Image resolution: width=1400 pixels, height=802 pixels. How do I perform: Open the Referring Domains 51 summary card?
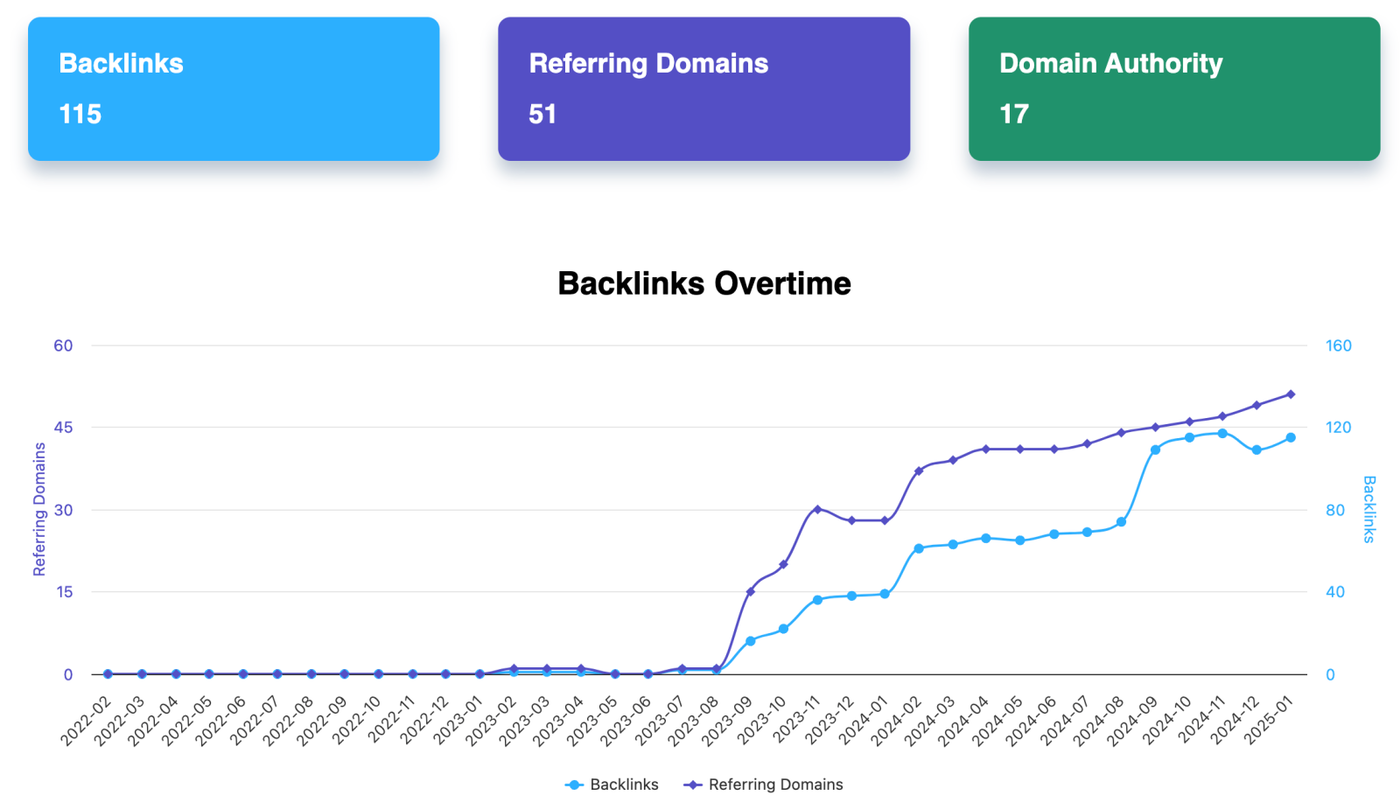click(703, 89)
